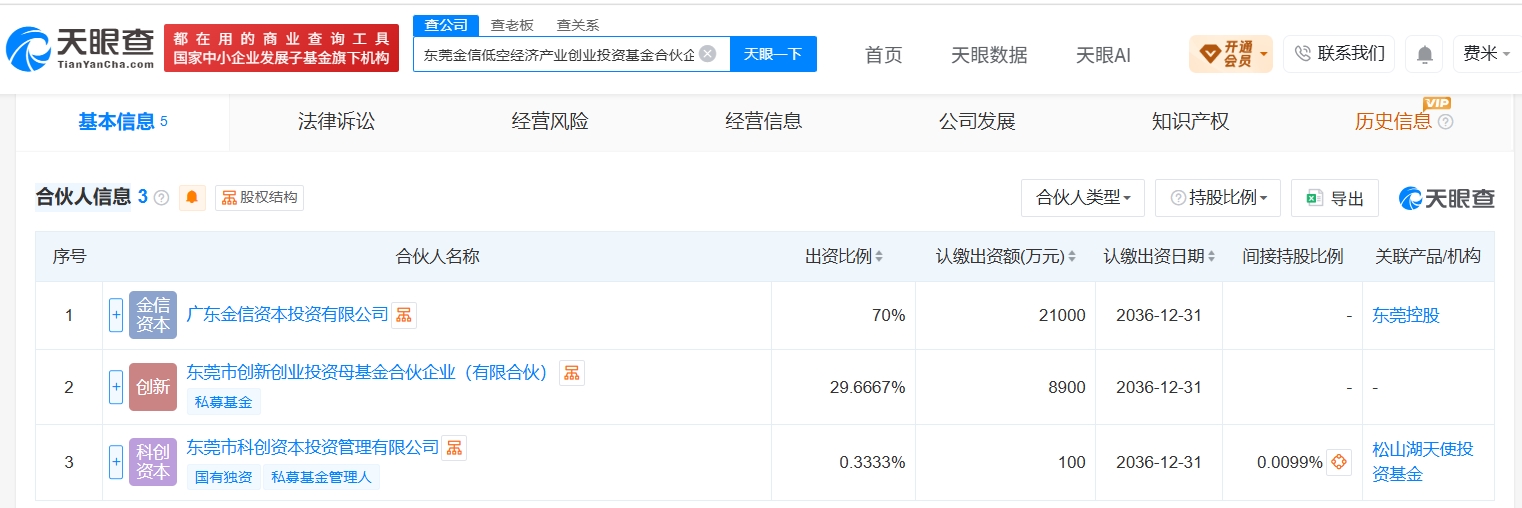
Task: Expand row 1 with the plus button
Action: [116, 315]
